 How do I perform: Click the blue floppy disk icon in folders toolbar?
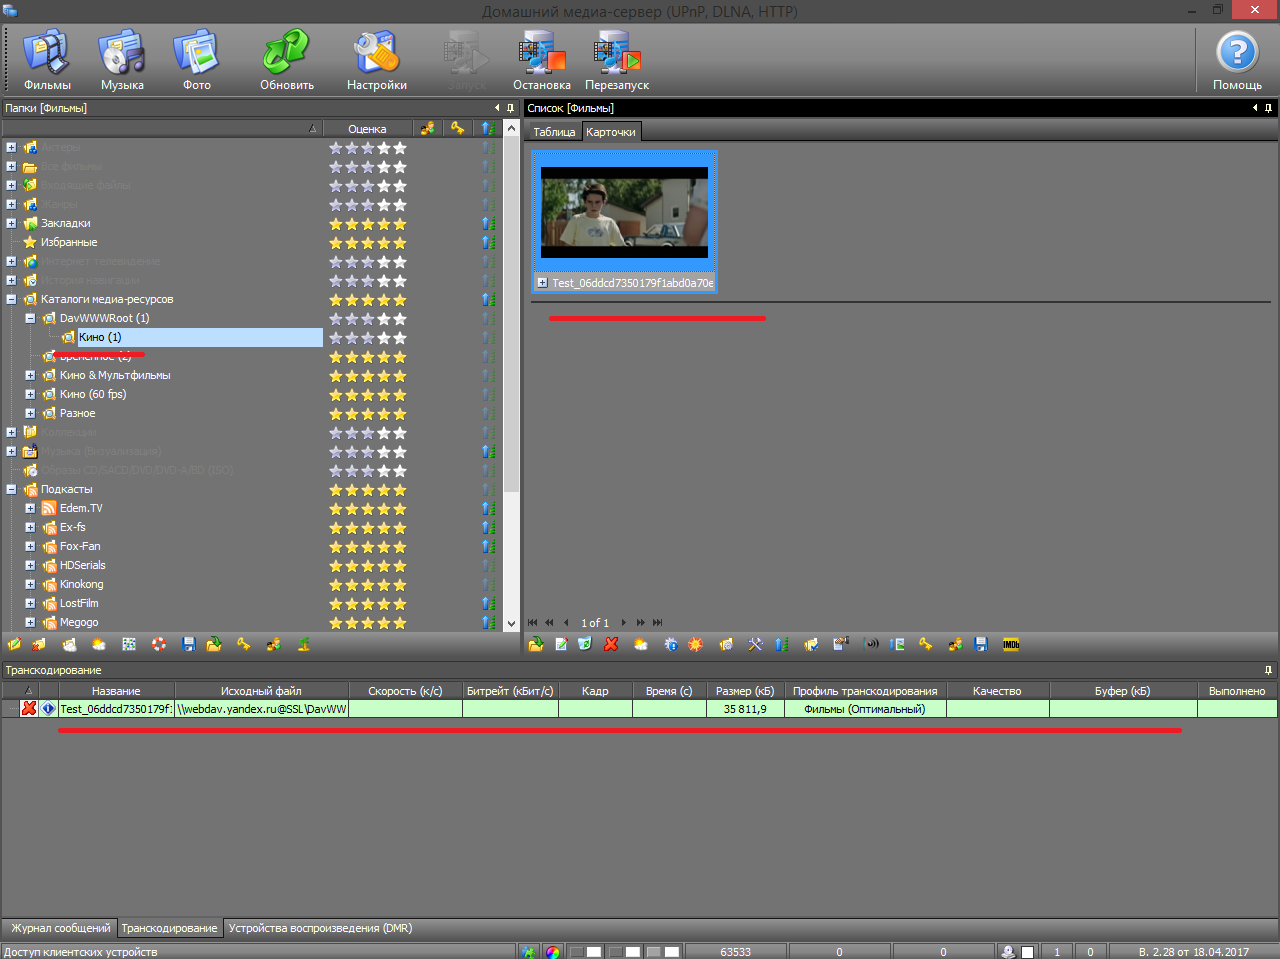tap(189, 645)
